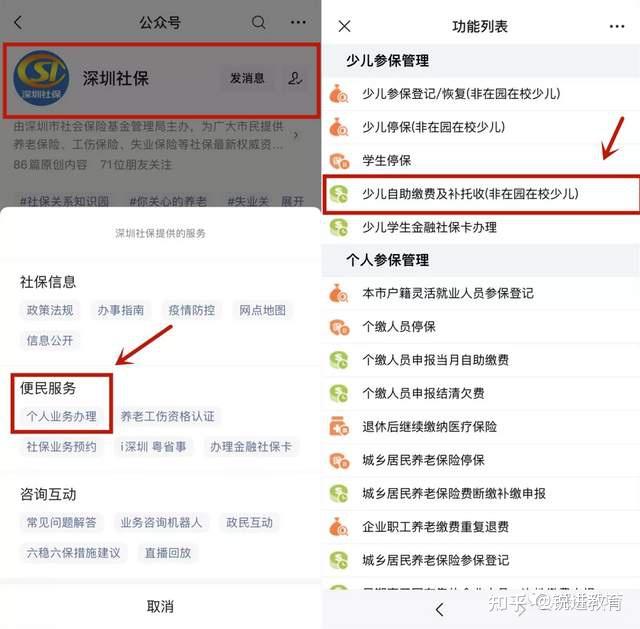The image size is (640, 629).
Task: Open the three-dot menu beside 公众号 title
Action: point(298,22)
